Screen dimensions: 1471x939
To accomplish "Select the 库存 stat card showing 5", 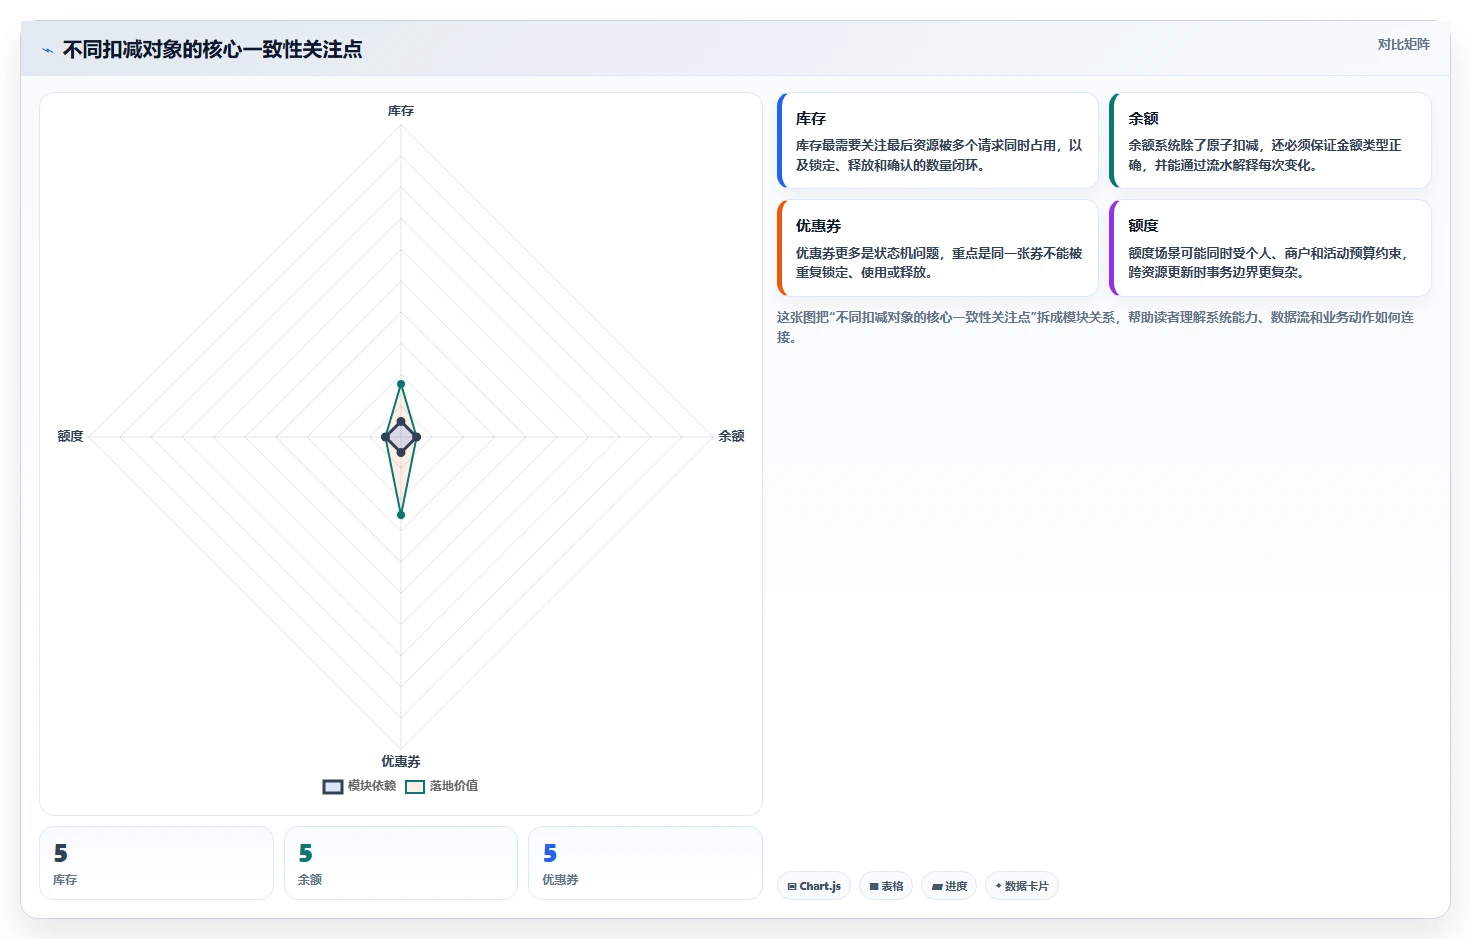I will 156,863.
